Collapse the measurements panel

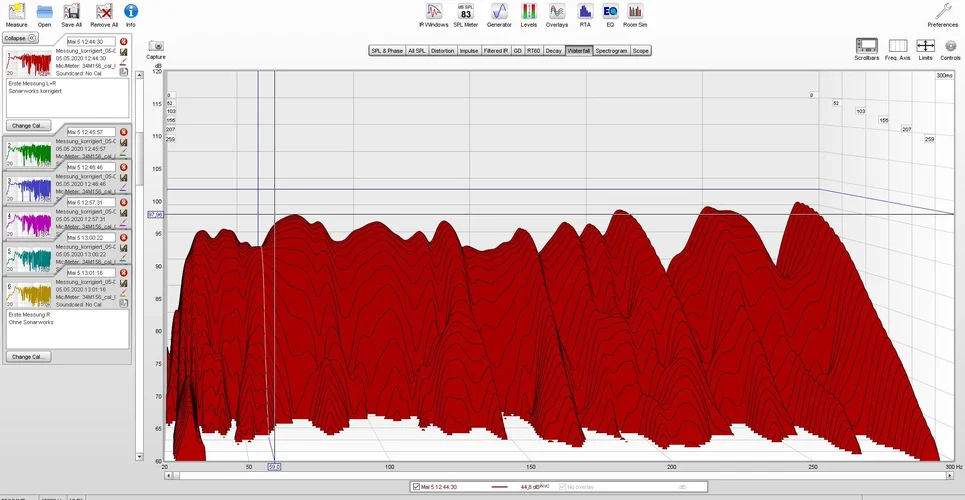point(20,38)
